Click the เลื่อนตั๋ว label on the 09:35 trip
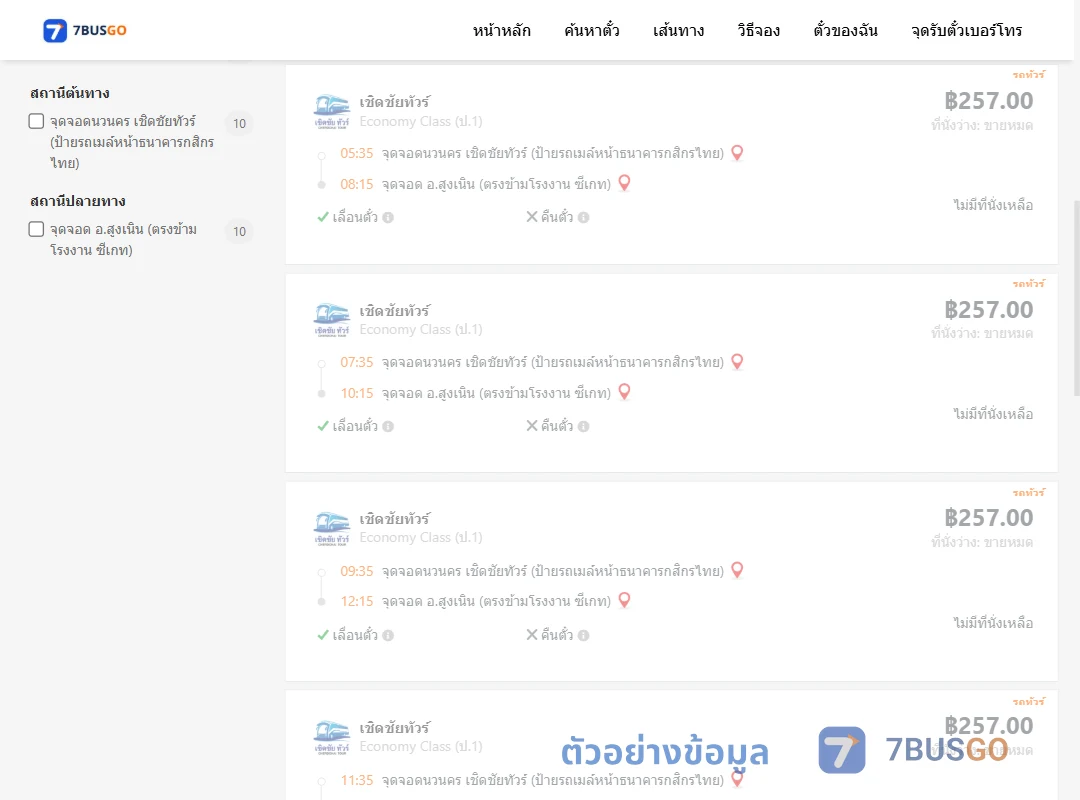The width and height of the screenshot is (1080, 800). (x=355, y=635)
